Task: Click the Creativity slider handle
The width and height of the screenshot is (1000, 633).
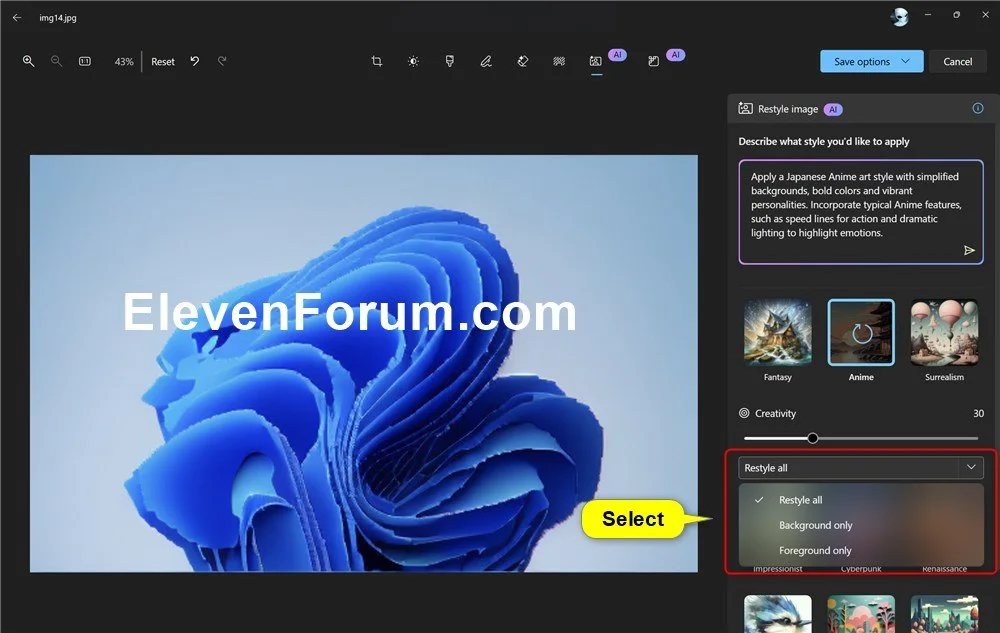Action: click(812, 438)
